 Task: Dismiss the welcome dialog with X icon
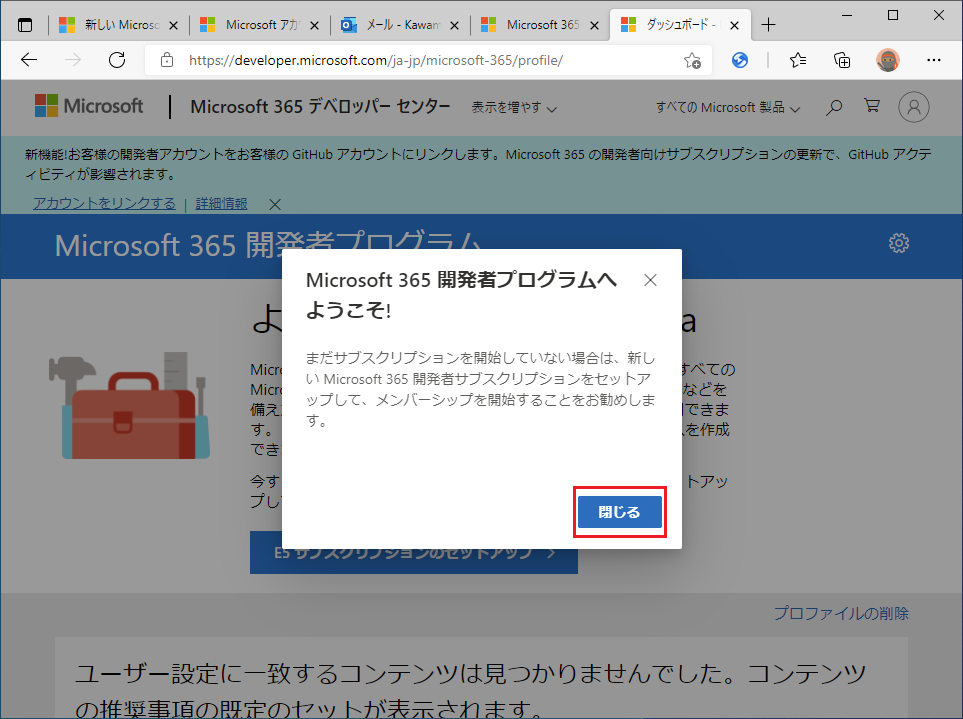click(650, 281)
